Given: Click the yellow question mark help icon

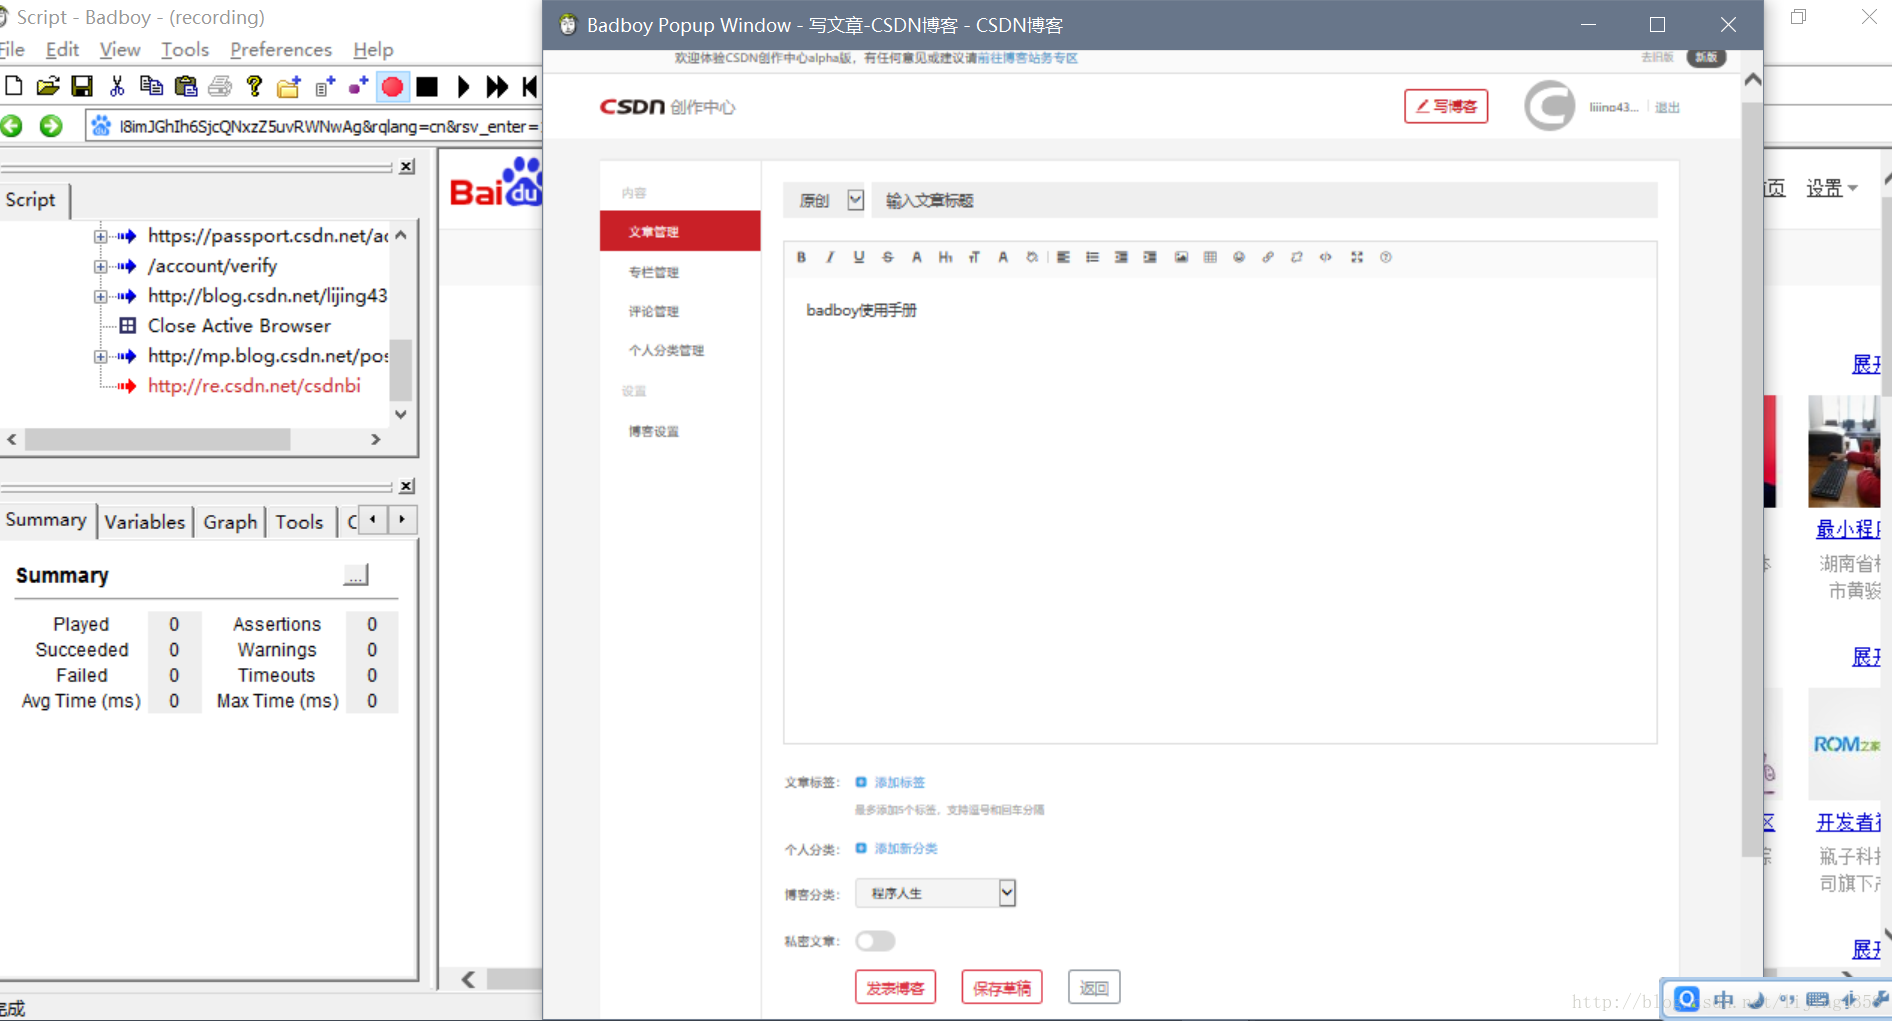Looking at the screenshot, I should (x=254, y=86).
